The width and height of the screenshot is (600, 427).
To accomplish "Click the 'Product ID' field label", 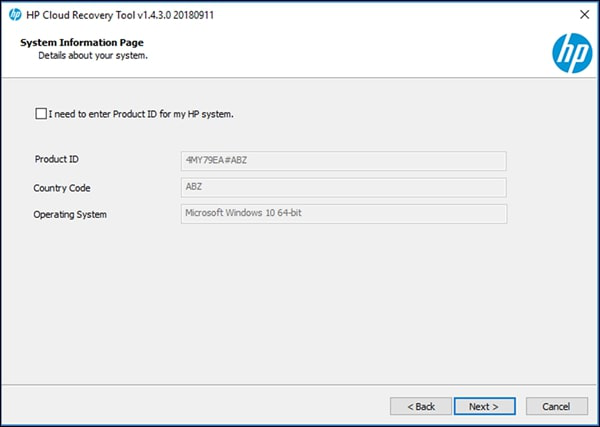I will coord(57,160).
